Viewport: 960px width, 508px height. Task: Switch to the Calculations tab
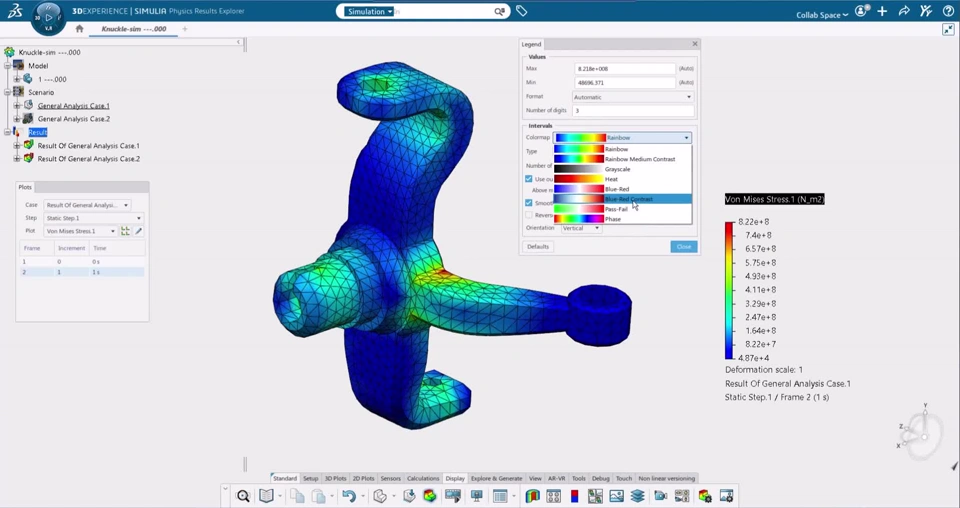(x=423, y=478)
